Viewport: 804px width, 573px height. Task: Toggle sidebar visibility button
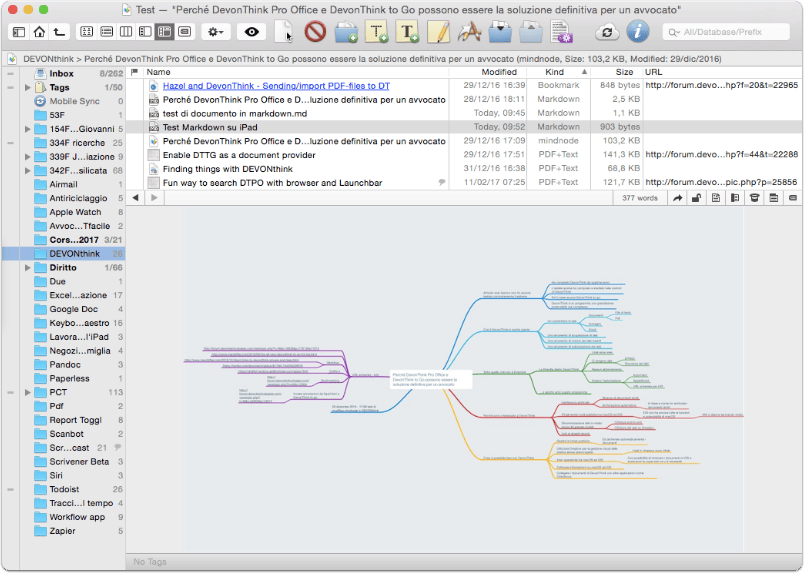19,32
